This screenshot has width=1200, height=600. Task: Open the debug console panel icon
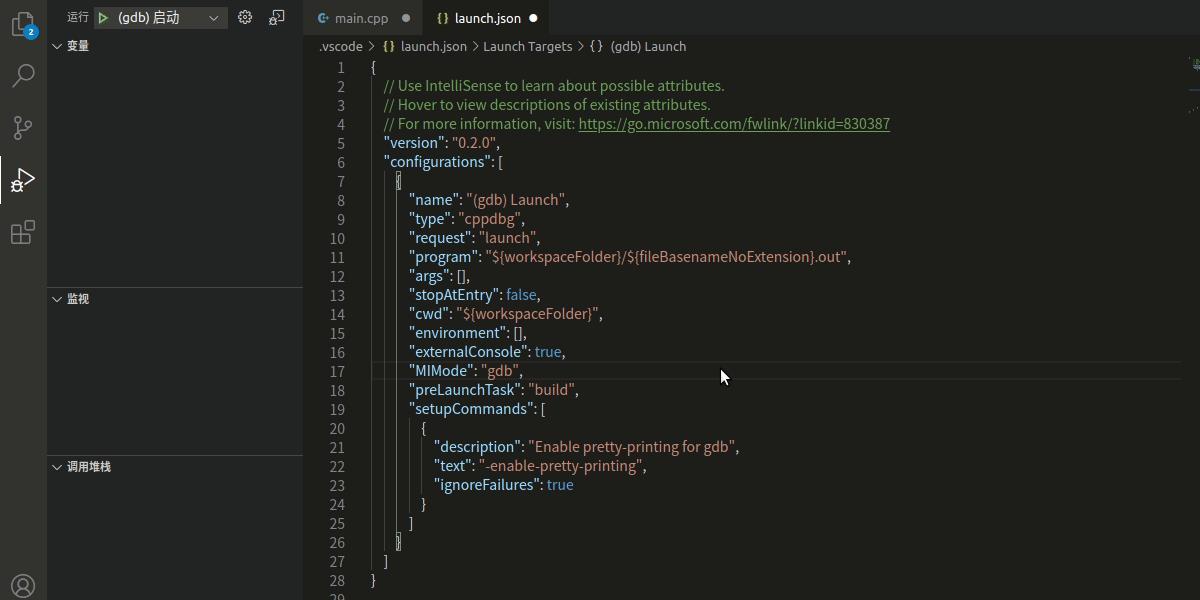277,17
